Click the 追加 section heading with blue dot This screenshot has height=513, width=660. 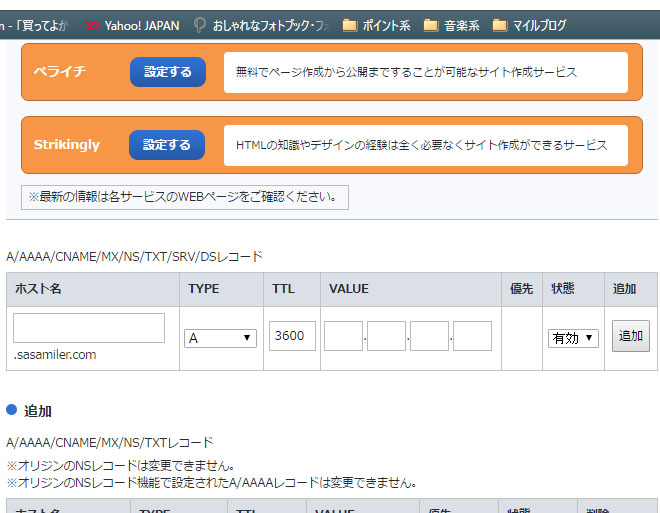tap(29, 411)
